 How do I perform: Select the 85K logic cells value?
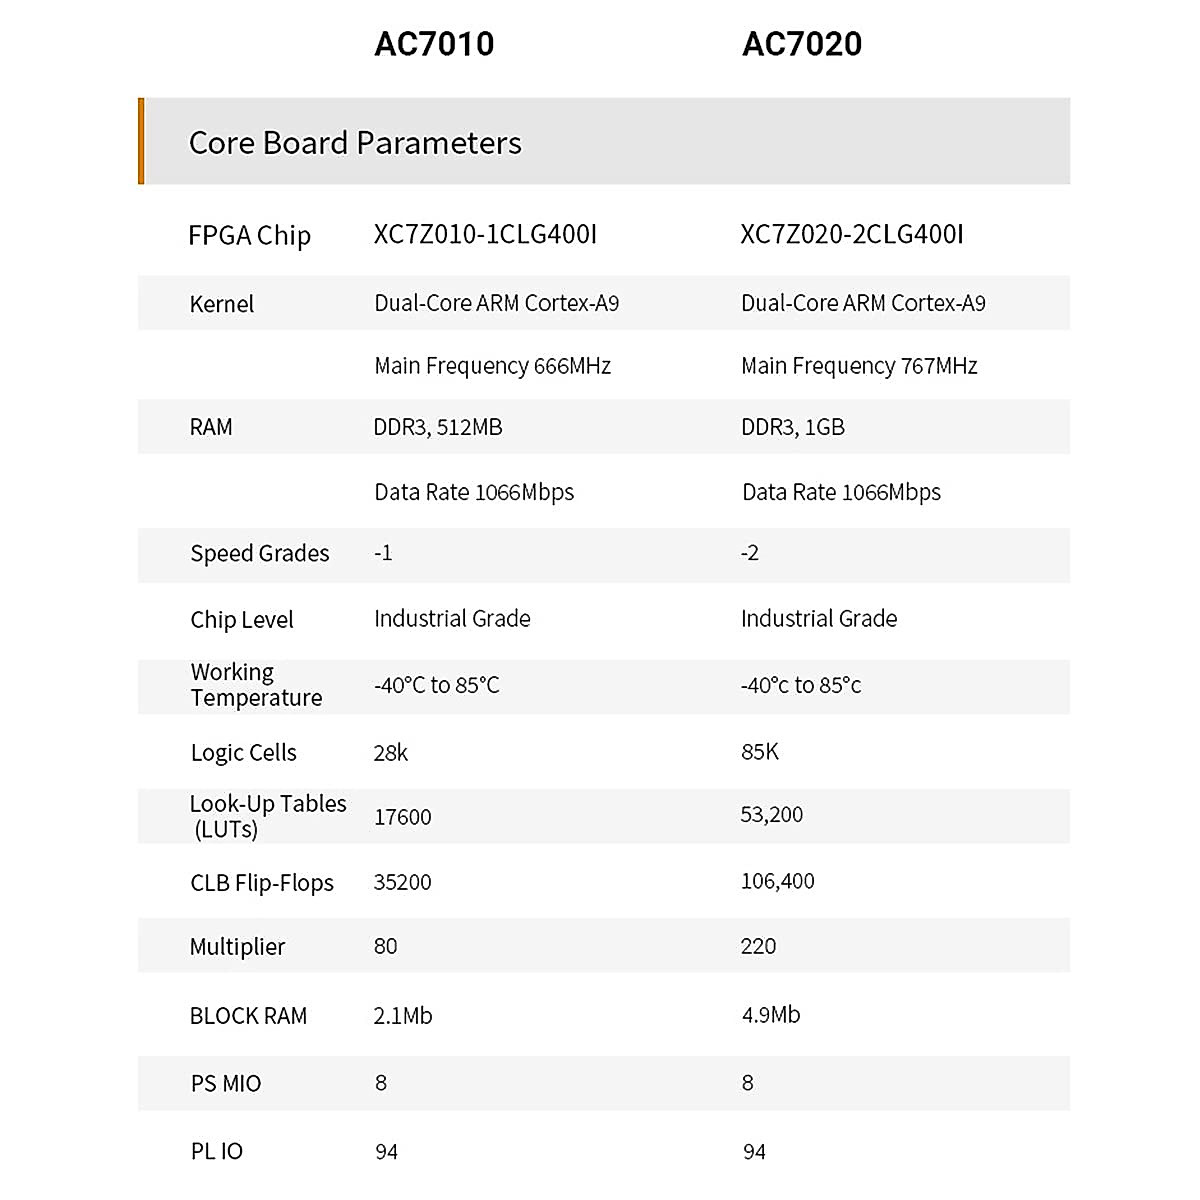(760, 752)
